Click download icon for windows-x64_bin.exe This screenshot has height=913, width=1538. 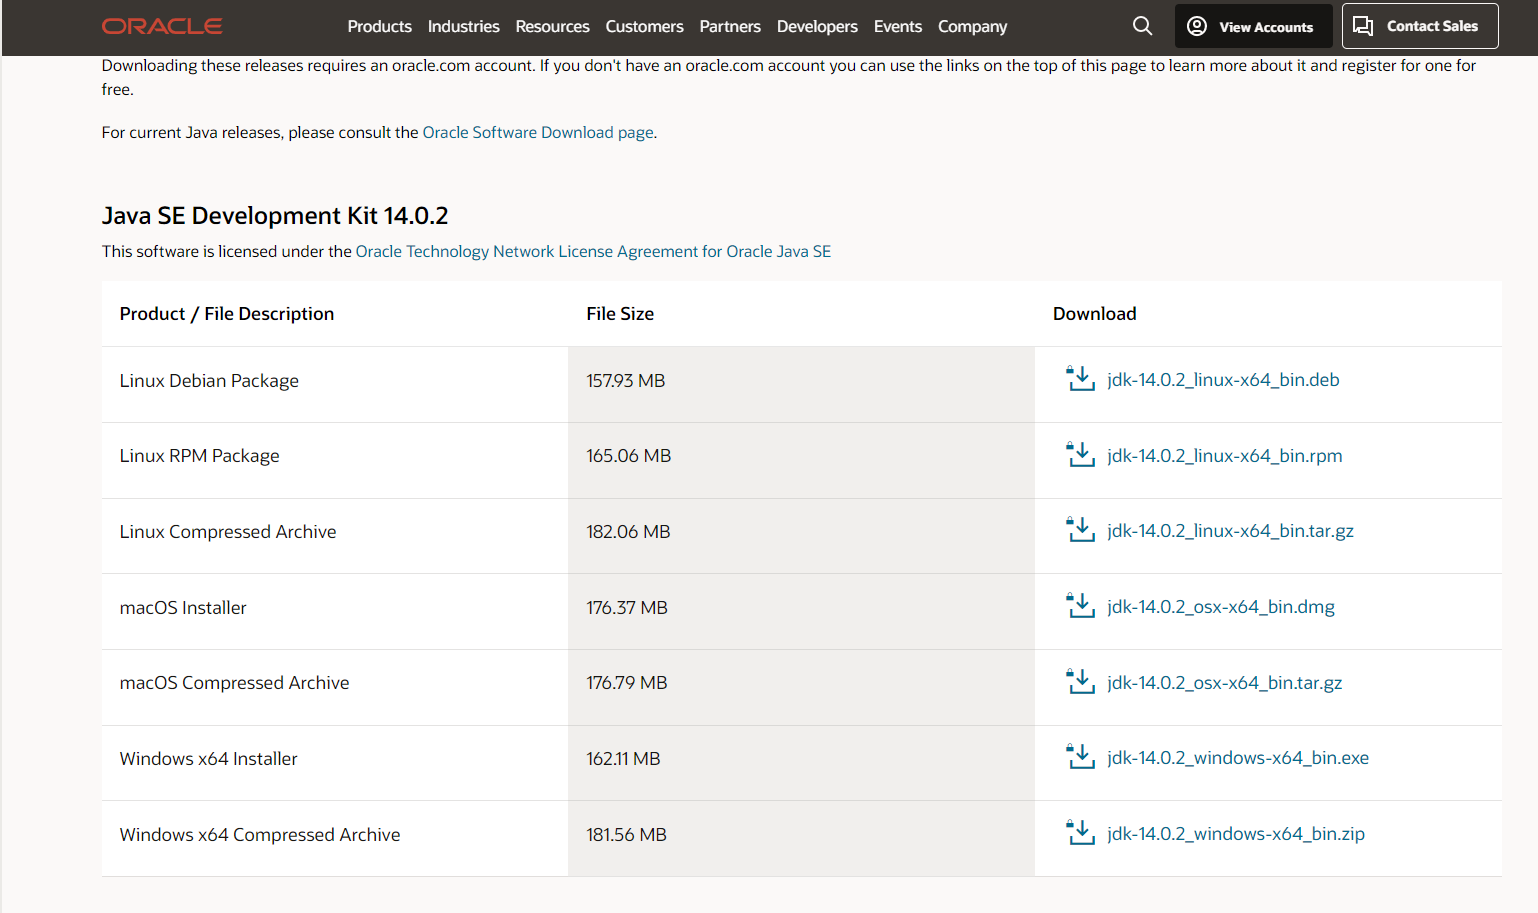pos(1081,757)
